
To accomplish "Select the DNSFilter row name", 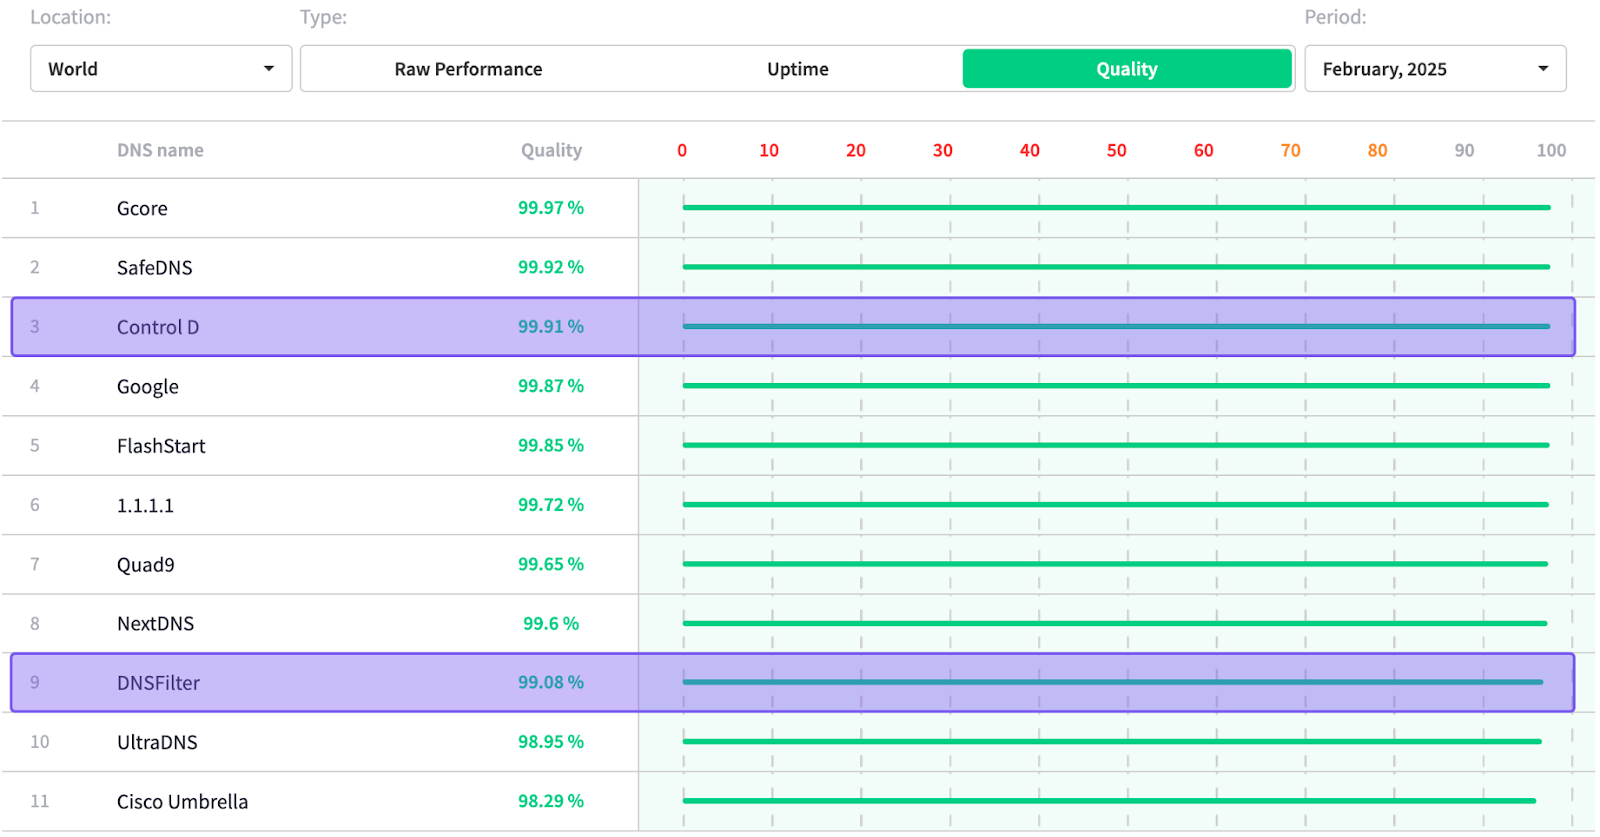I will coord(158,683).
